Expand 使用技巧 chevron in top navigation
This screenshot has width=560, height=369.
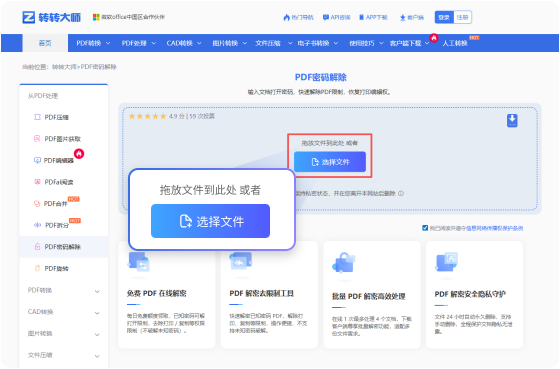coord(381,43)
